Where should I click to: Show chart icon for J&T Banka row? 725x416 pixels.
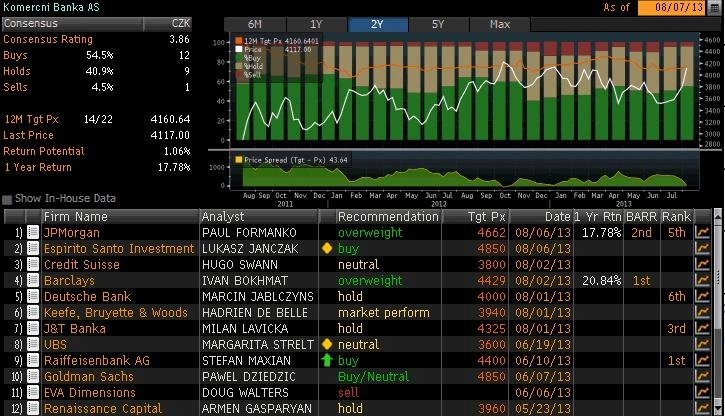pyautogui.click(x=702, y=329)
